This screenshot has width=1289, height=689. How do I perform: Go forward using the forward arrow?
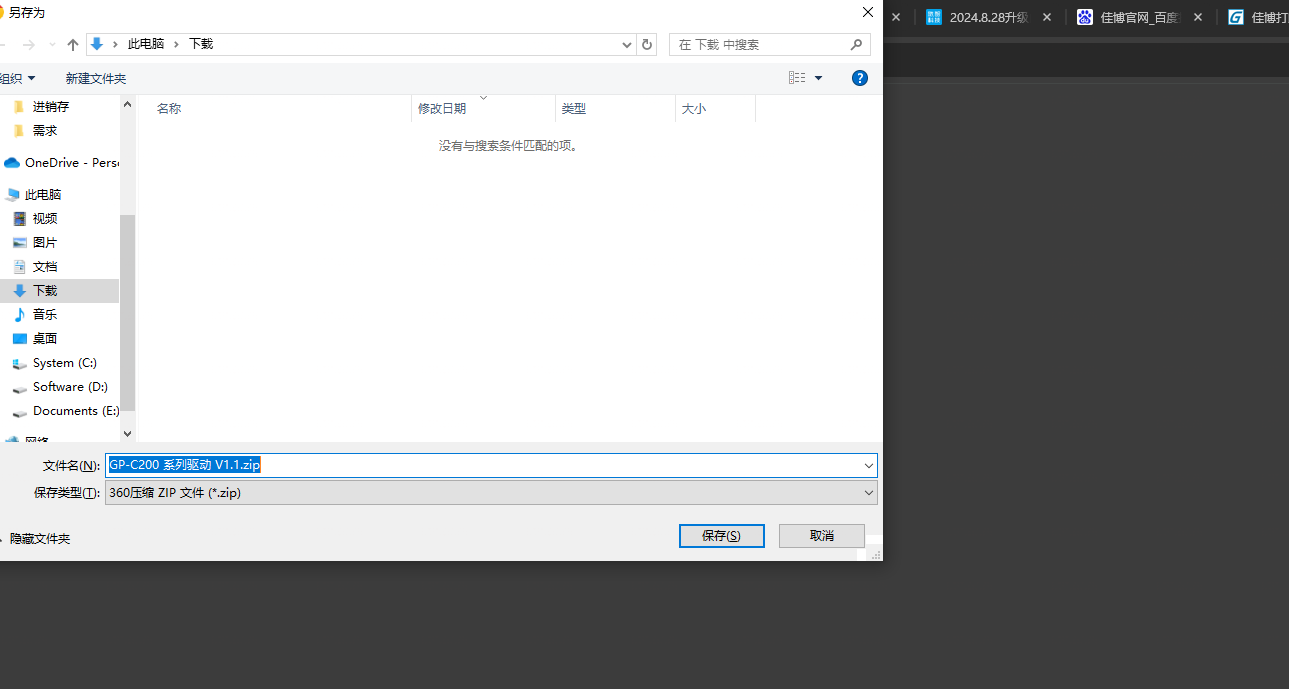click(29, 45)
